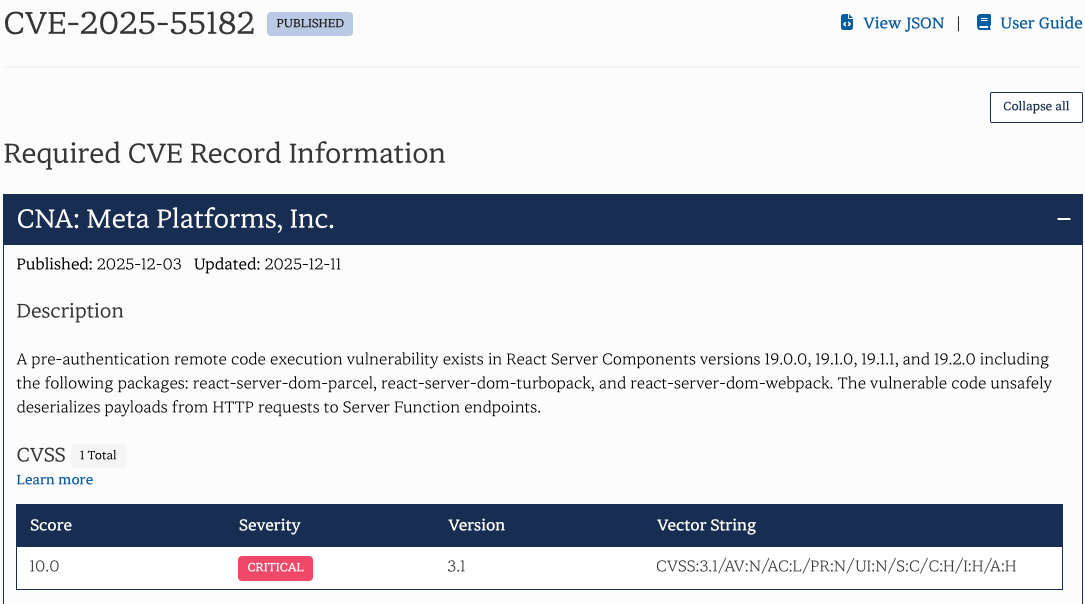The image size is (1085, 604).
Task: Select the CVSS vector string value
Action: coord(836,567)
